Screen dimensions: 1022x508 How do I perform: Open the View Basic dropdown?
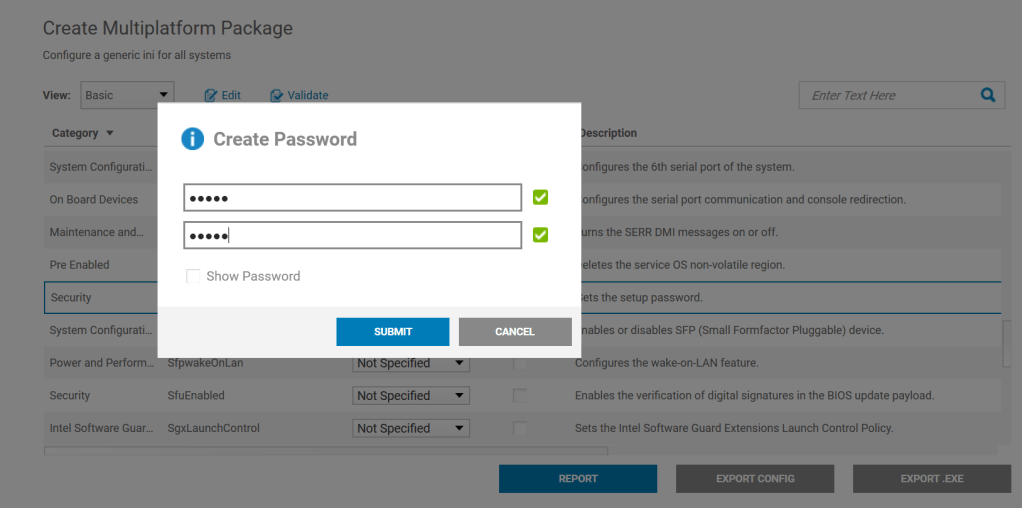tap(127, 95)
